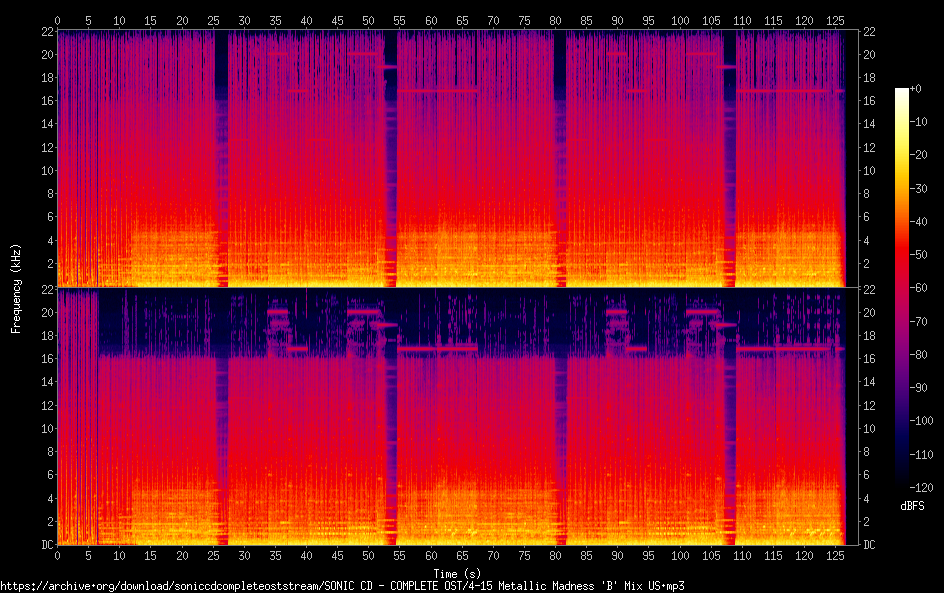
Task: Select the 60 second tick on top time axis
Action: (x=431, y=20)
